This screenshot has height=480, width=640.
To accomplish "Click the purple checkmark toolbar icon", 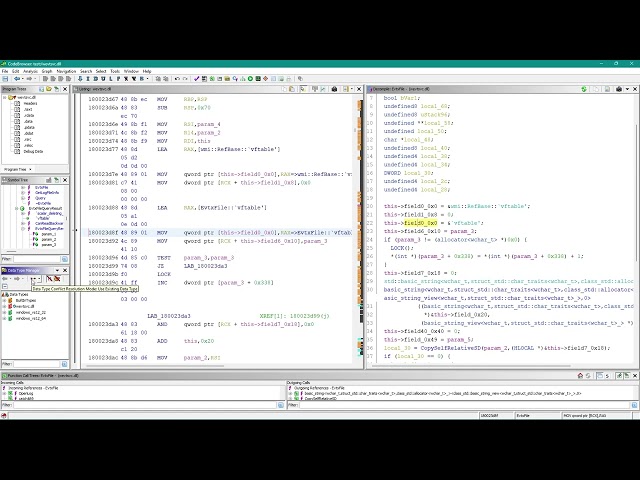I will click(x=196, y=79).
